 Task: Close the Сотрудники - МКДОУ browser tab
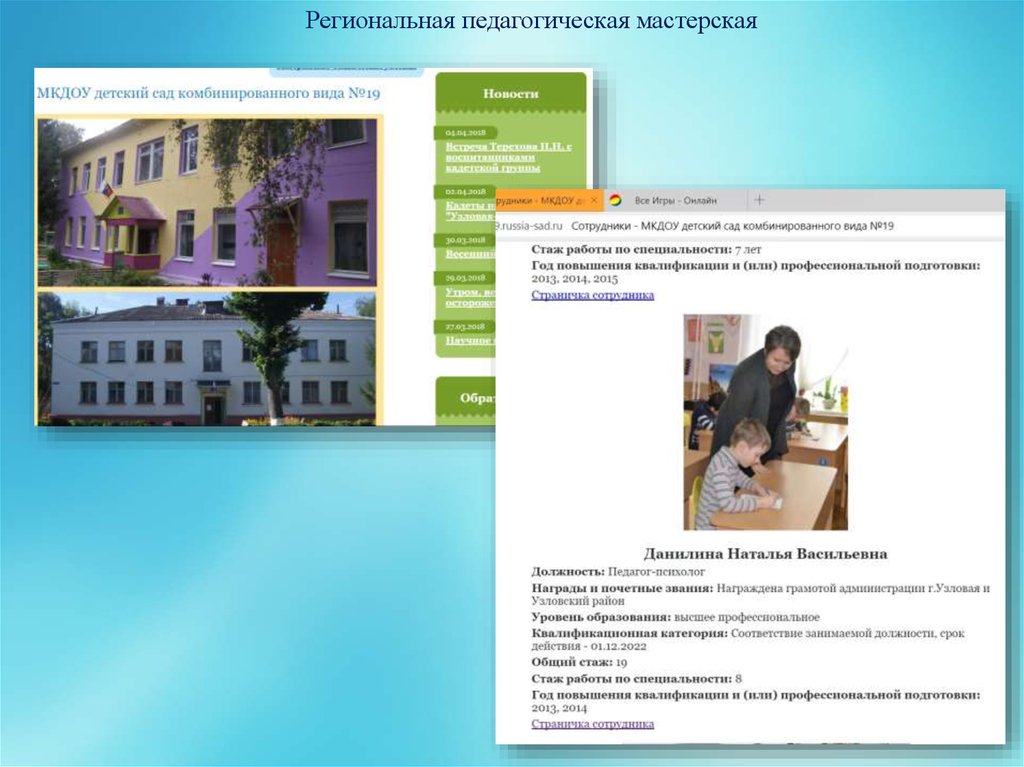pyautogui.click(x=594, y=201)
